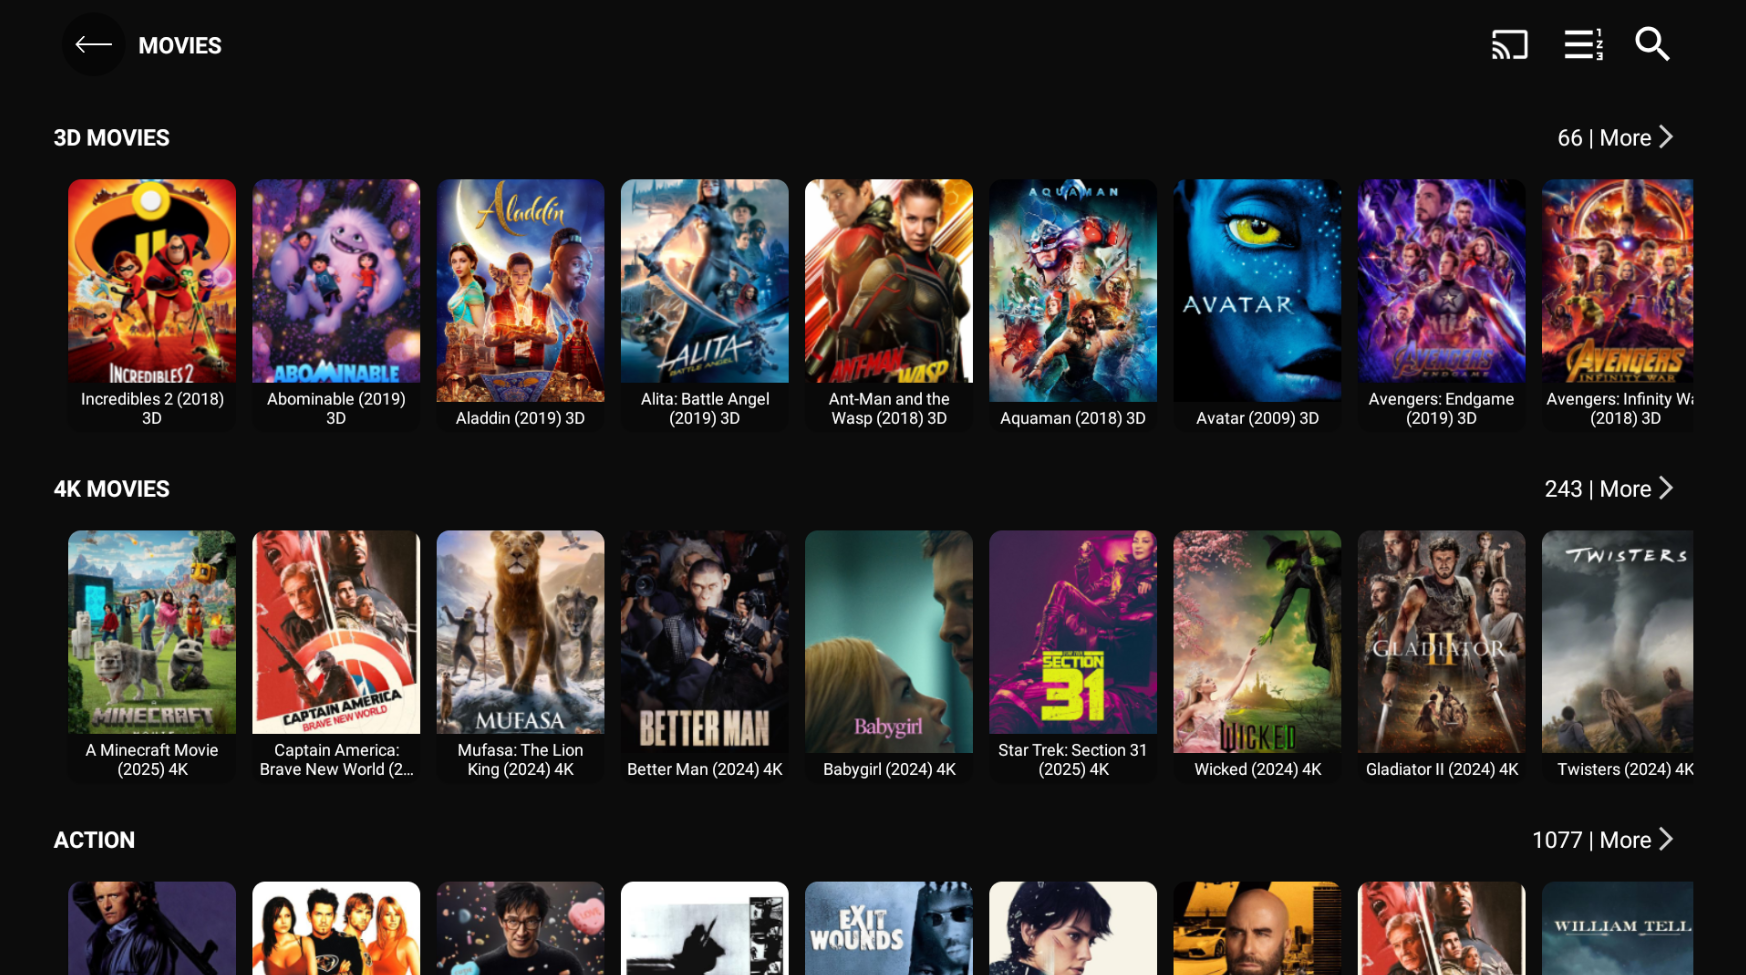1746x975 pixels.
Task: Open the Wicked (2024) 4K poster
Action: 1257,656
